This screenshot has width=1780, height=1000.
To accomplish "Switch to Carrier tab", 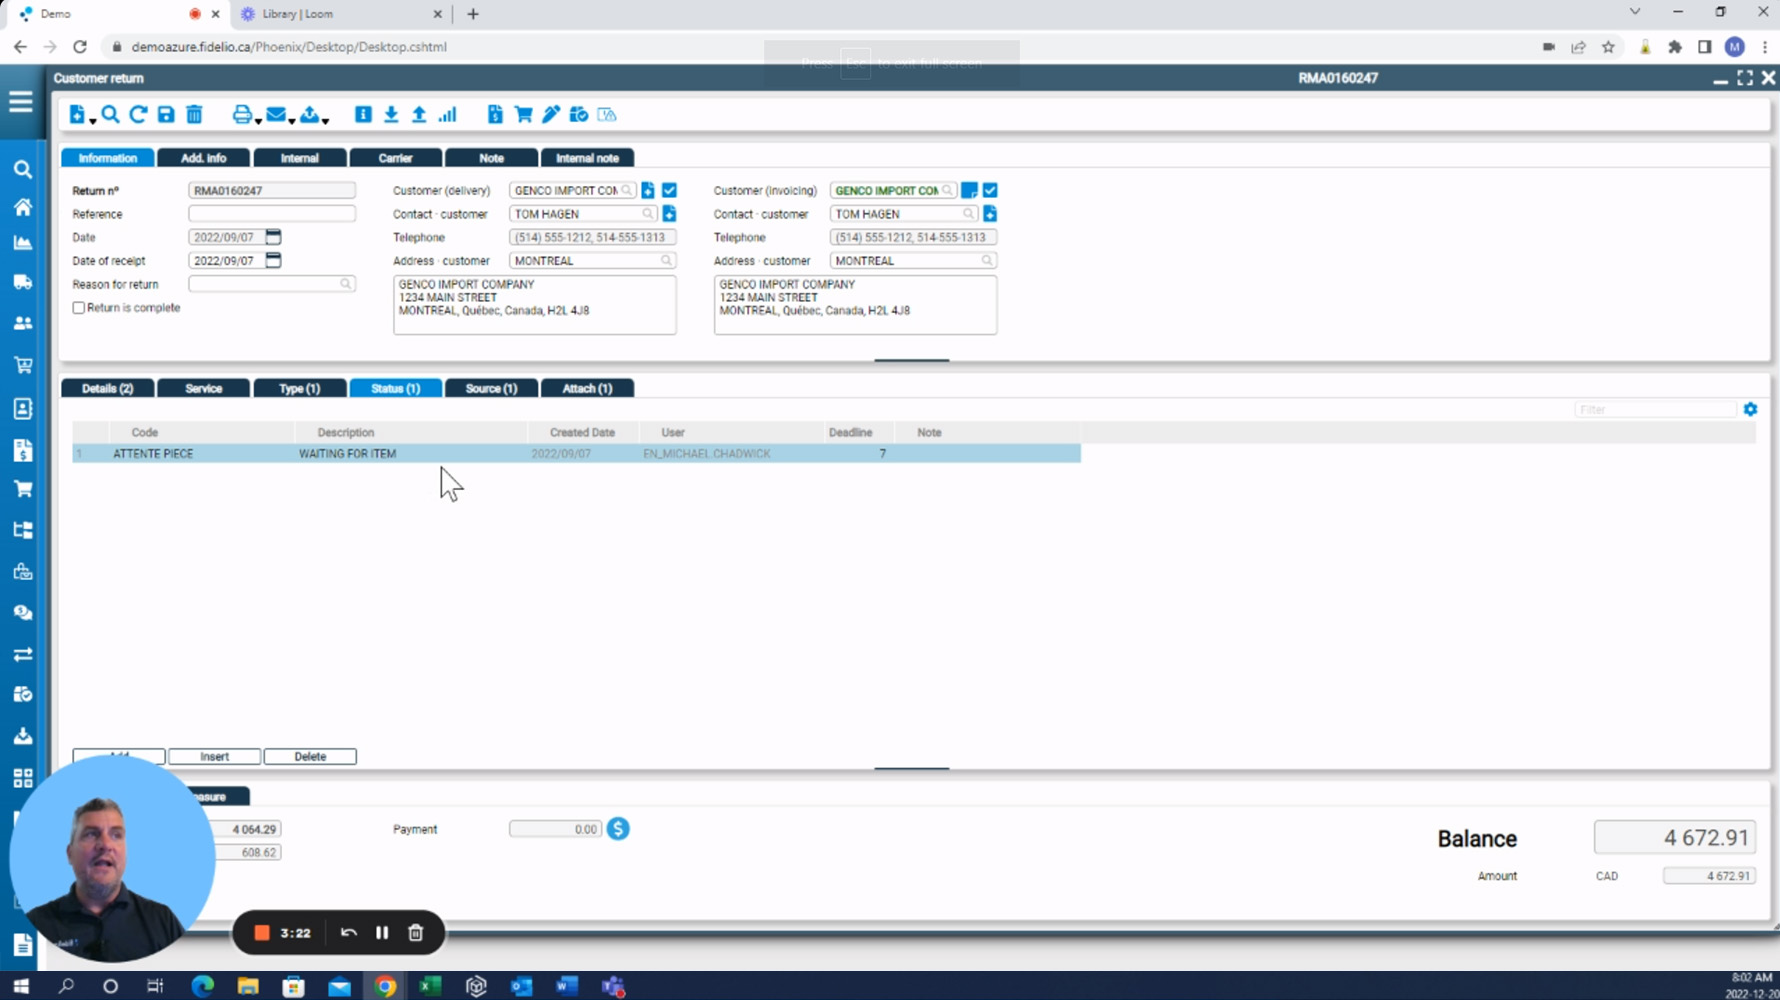I will coord(395,158).
